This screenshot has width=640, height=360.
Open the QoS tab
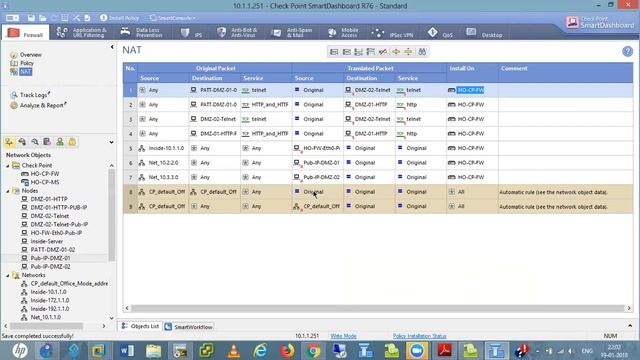point(440,33)
